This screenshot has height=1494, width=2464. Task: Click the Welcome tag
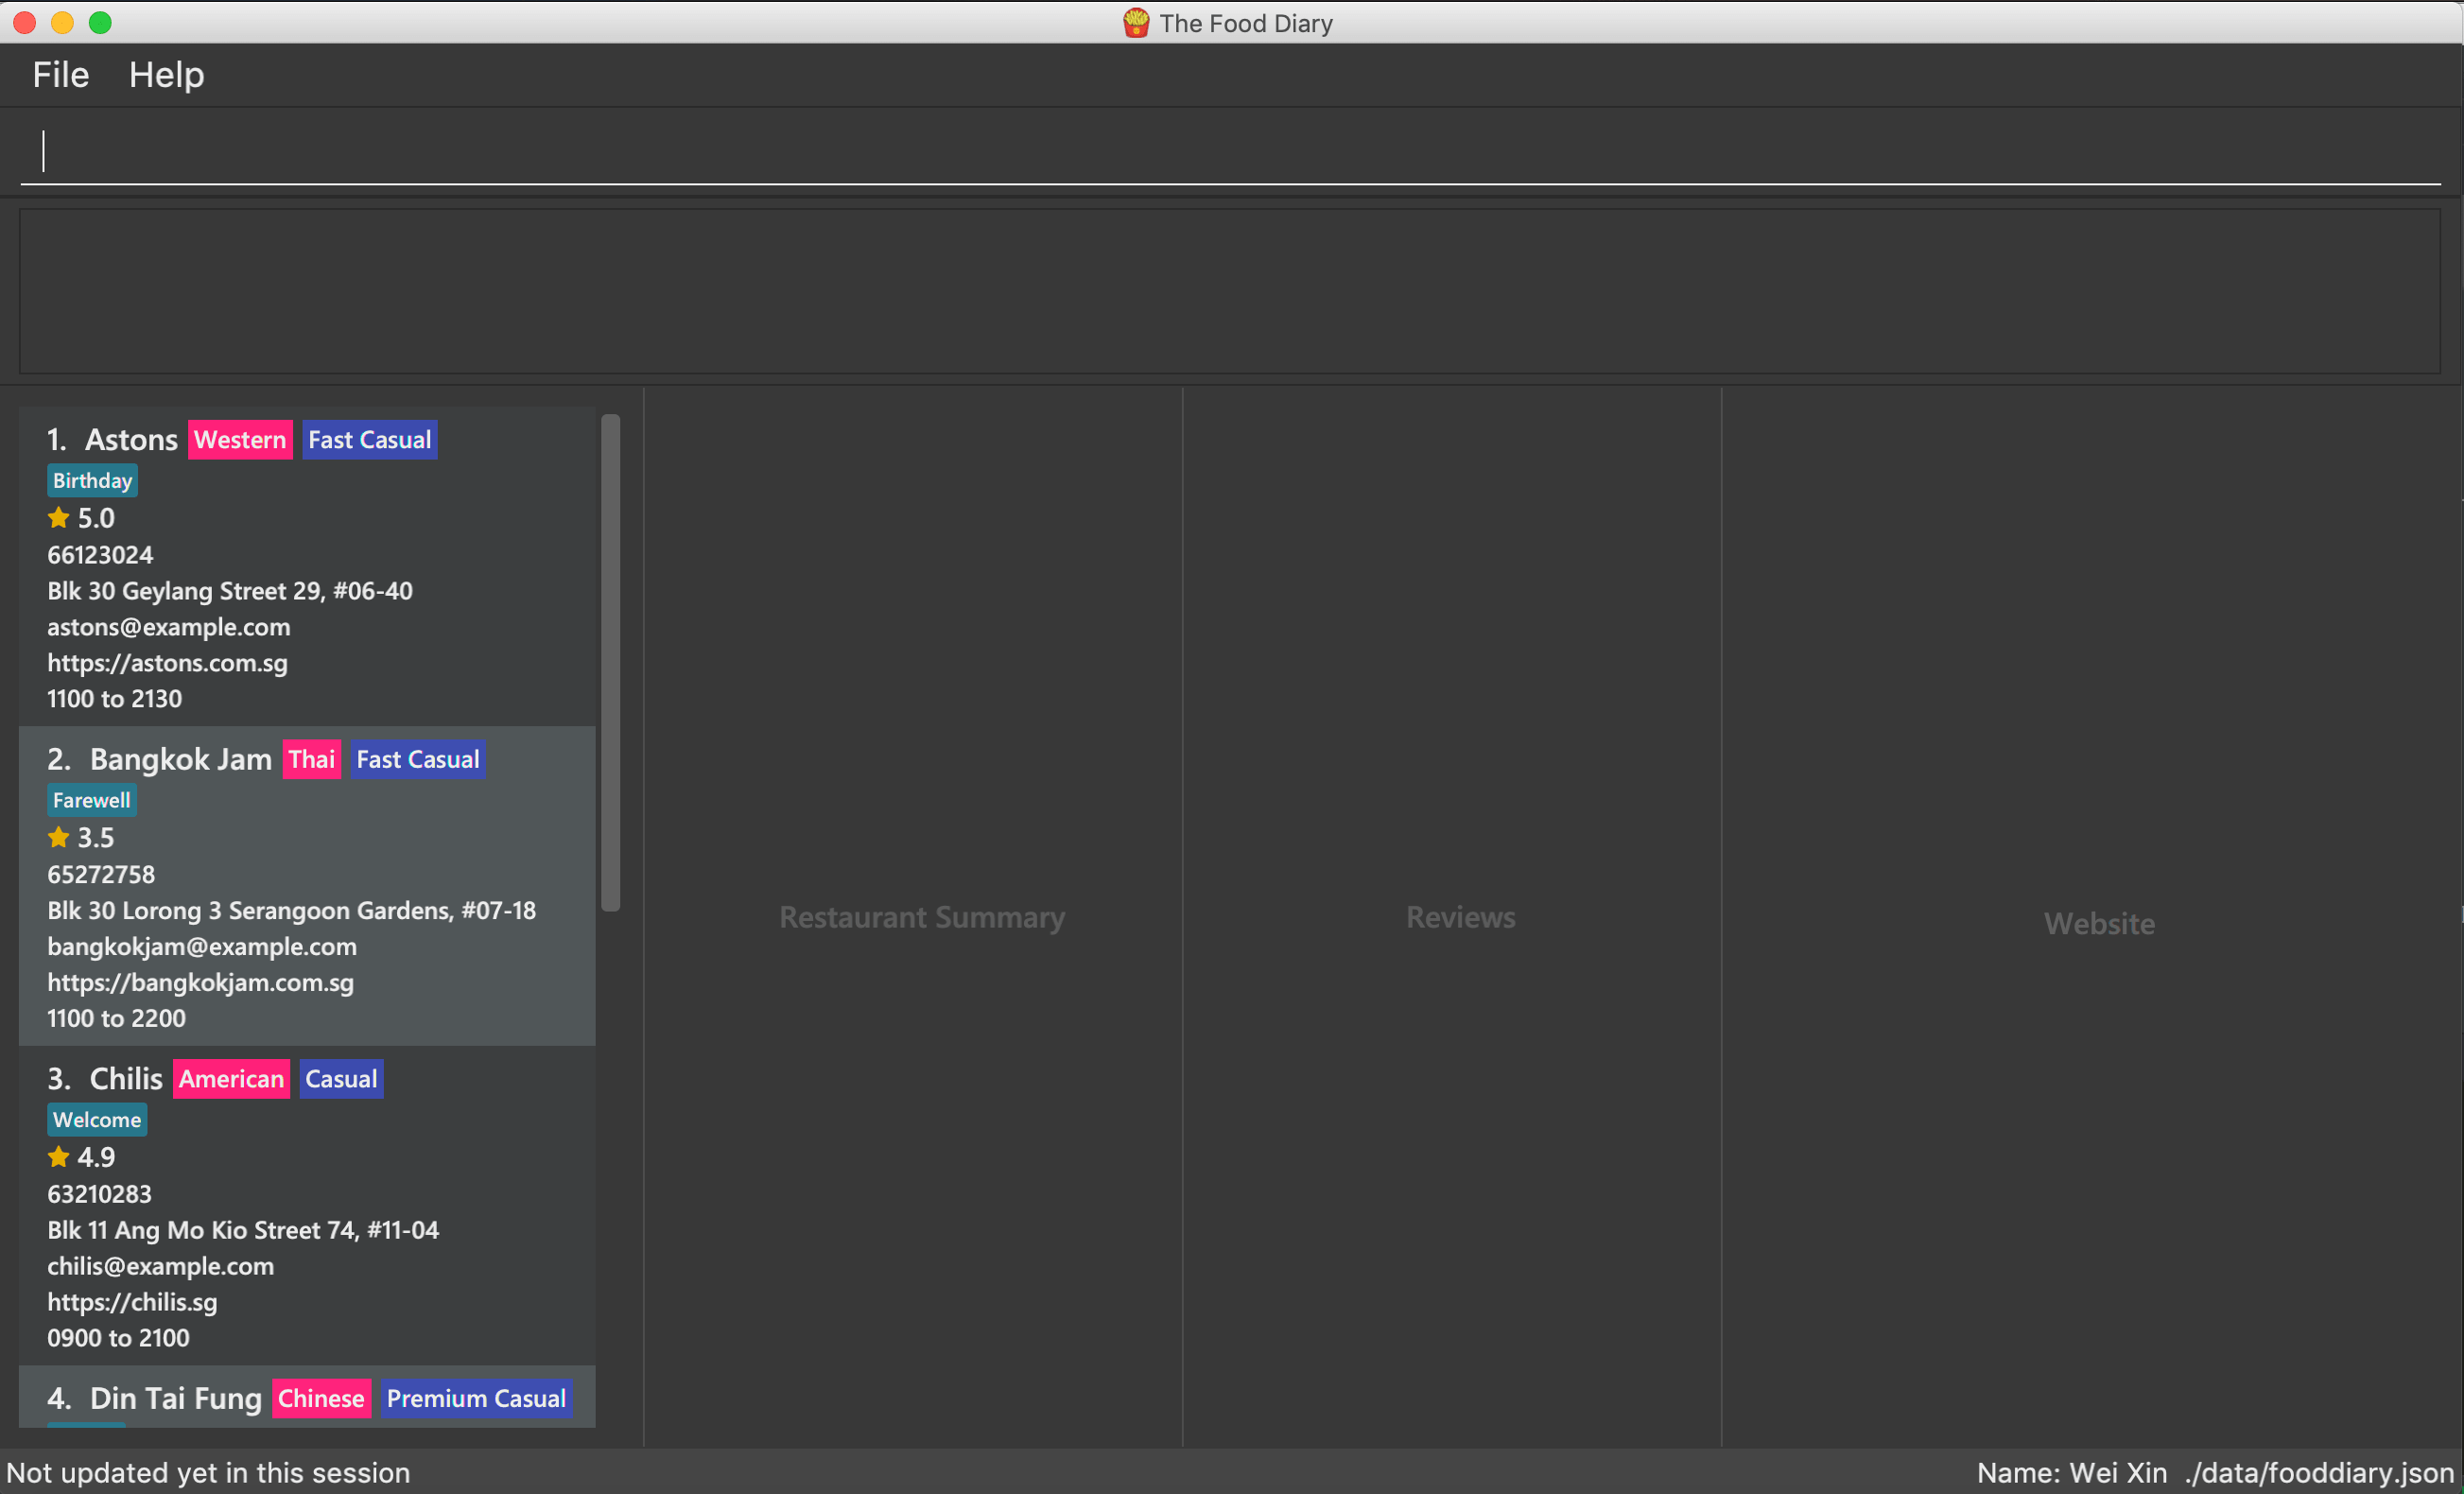[x=97, y=1120]
